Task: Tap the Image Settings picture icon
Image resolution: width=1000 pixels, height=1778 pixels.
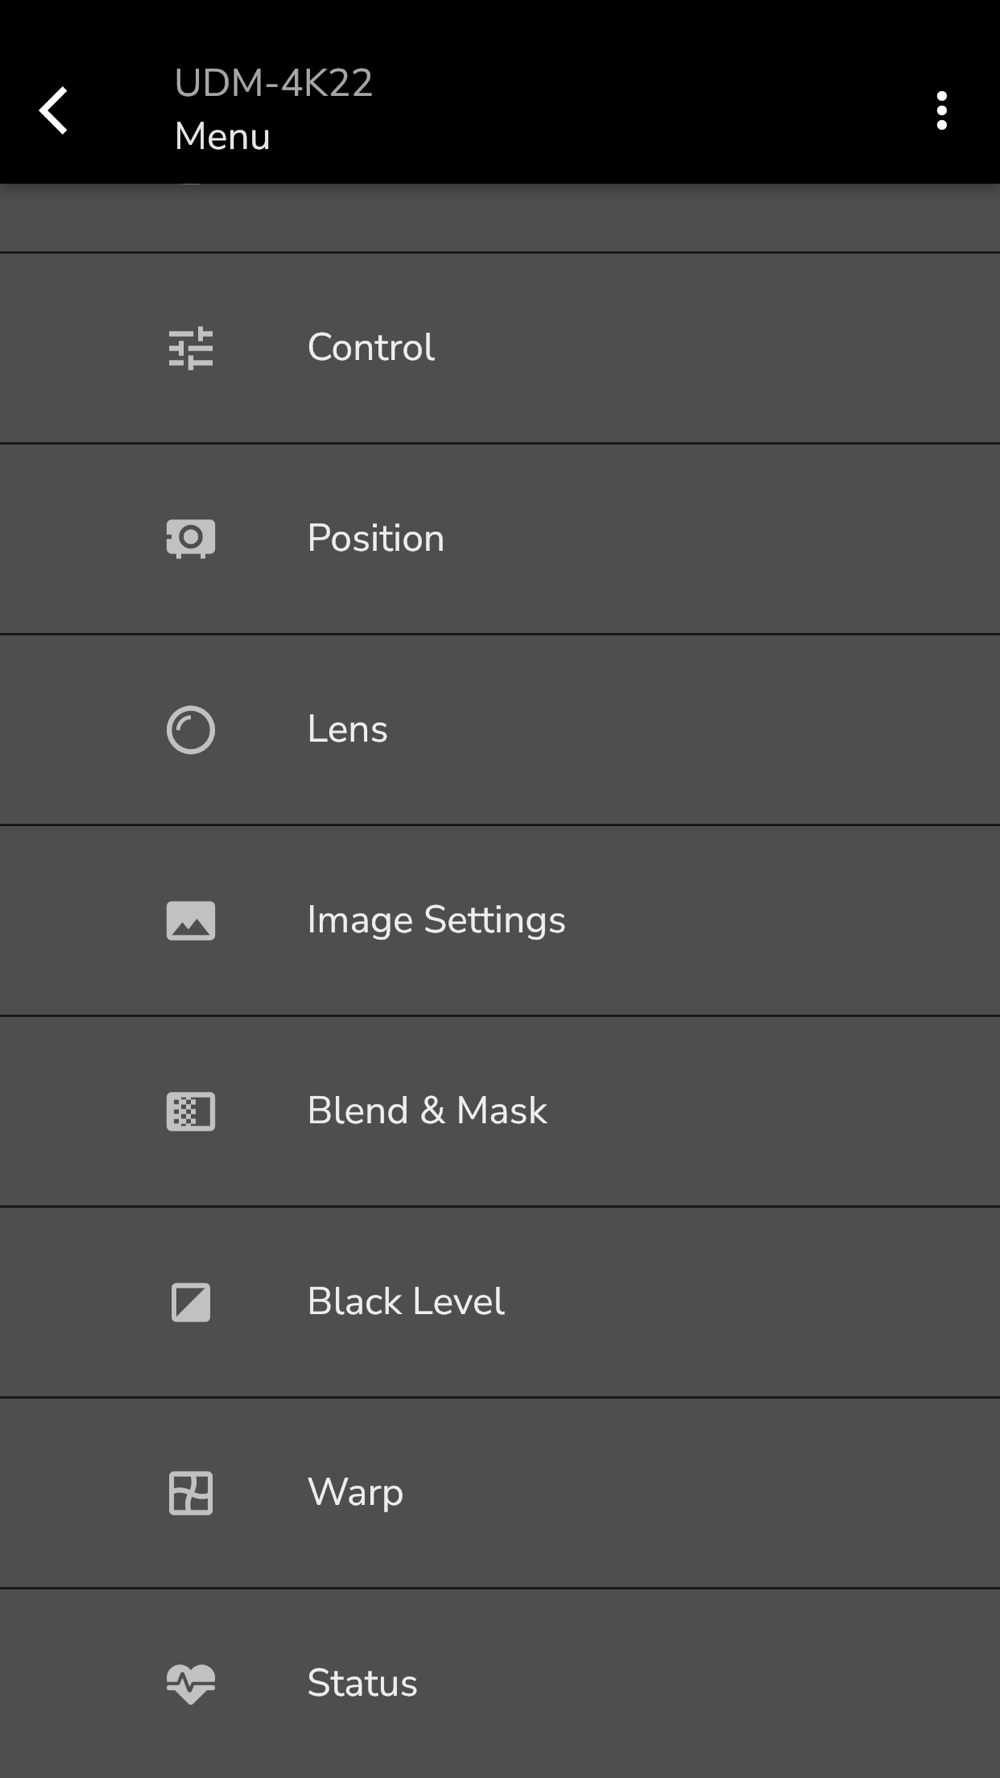Action: pyautogui.click(x=190, y=921)
